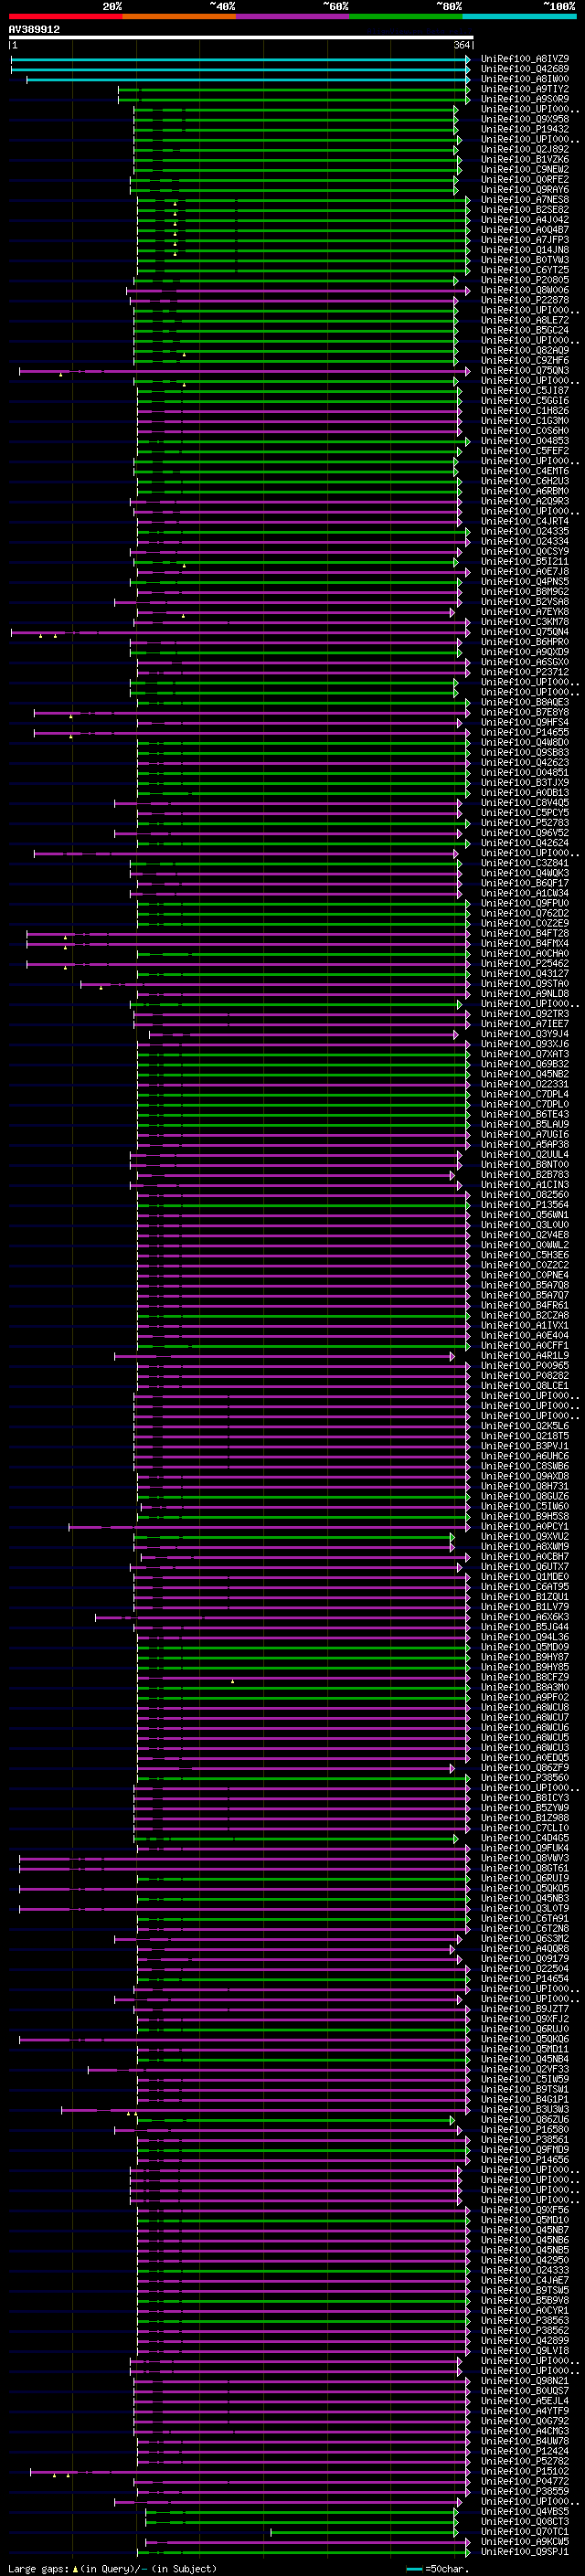Click hit label UniRef100_B1VZK6
This screenshot has height=2576, width=585.
[x=525, y=159]
